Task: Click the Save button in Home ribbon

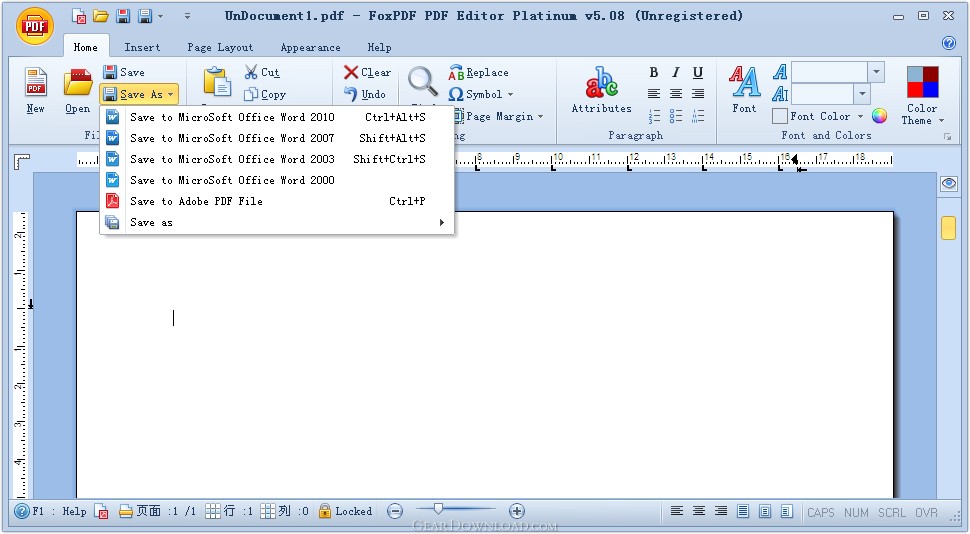Action: coord(124,72)
